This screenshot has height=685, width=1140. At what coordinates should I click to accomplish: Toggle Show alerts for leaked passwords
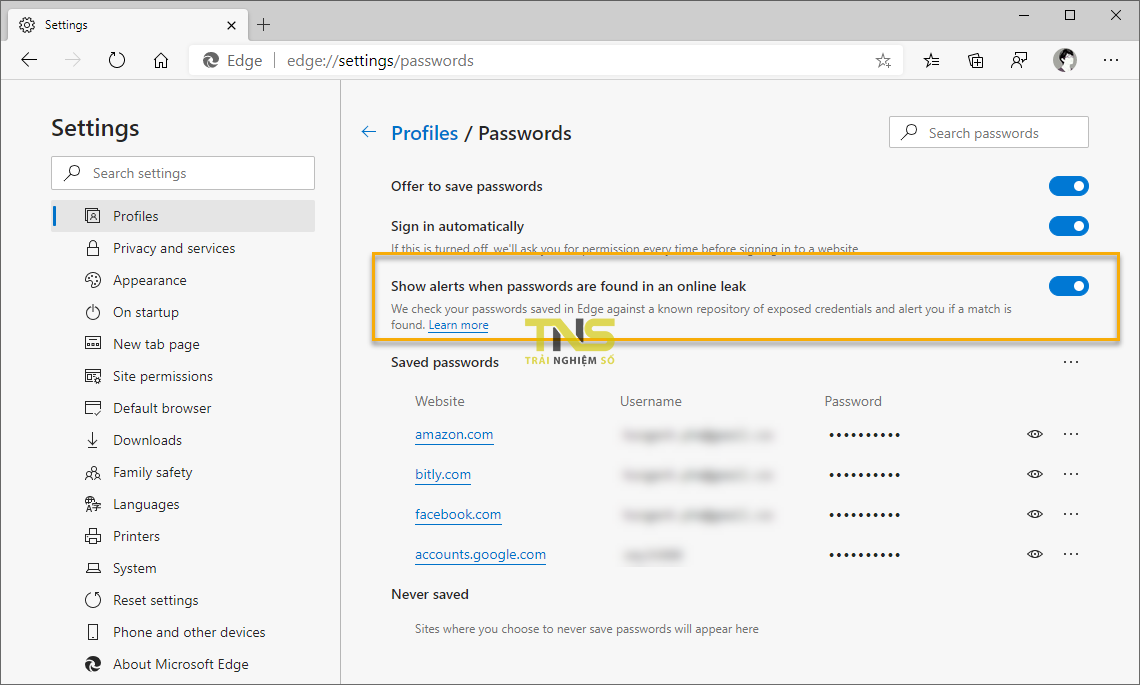(1069, 285)
